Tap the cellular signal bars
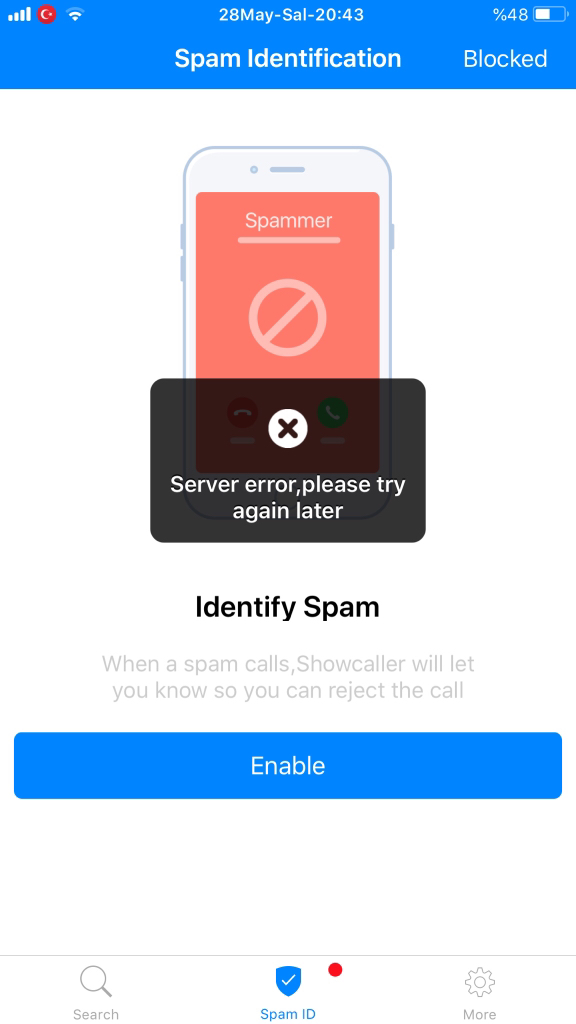 (19, 14)
